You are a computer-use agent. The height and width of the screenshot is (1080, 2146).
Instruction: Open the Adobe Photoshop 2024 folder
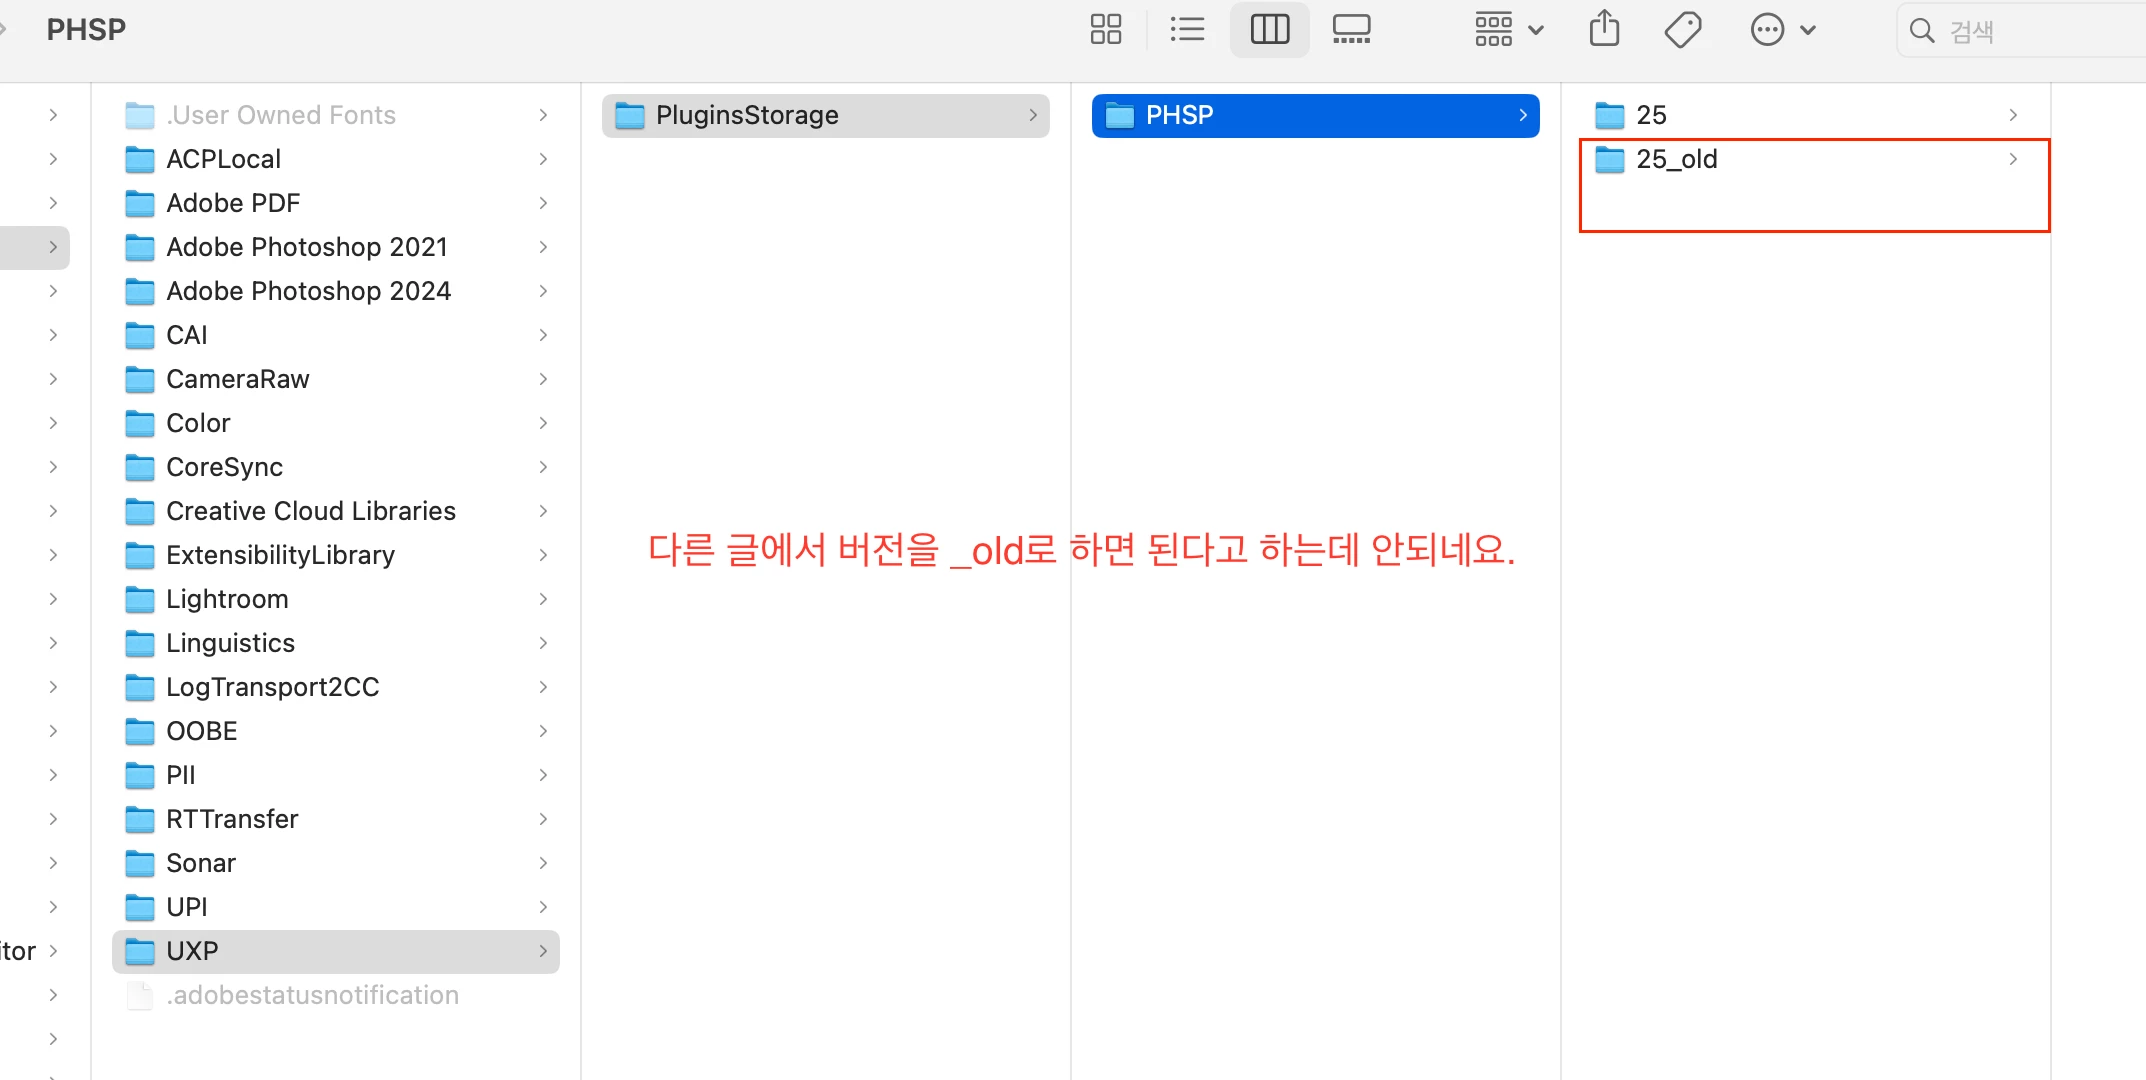308,291
